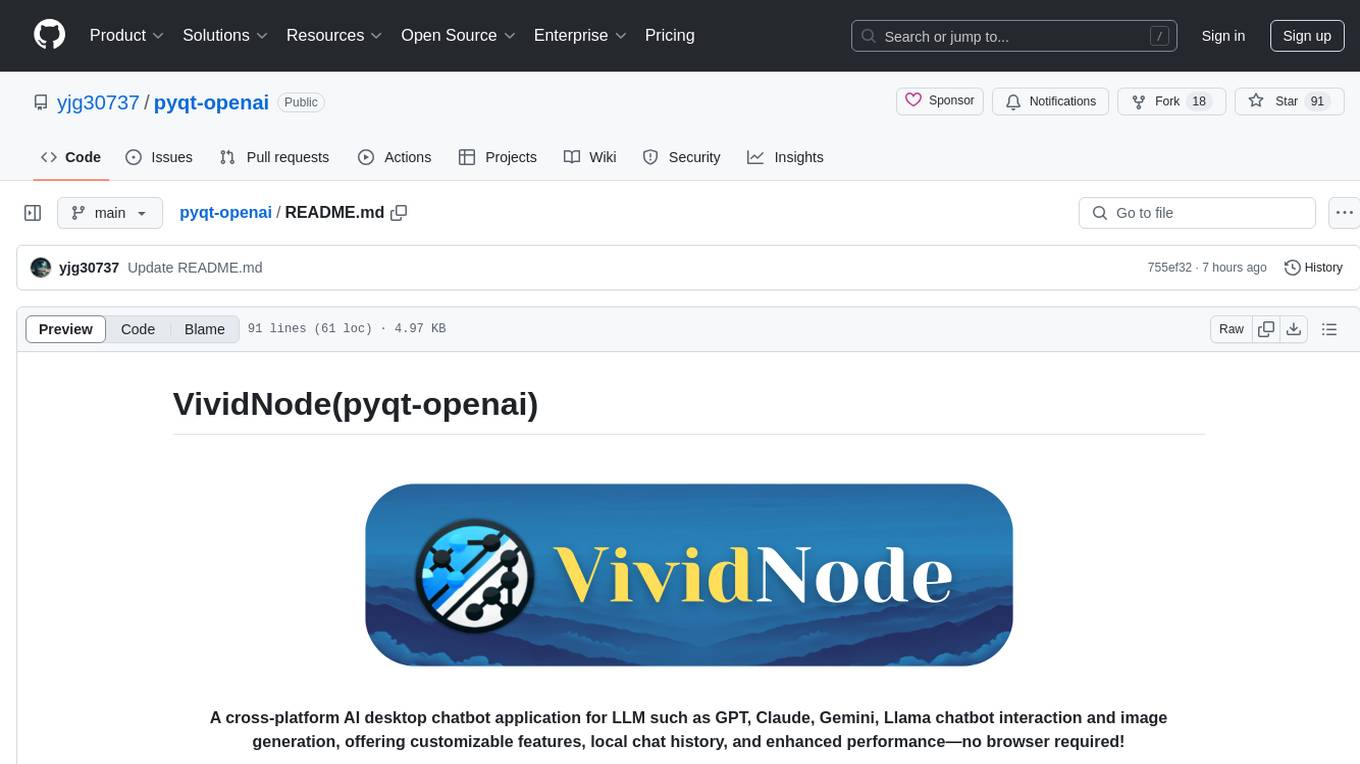Click pyqt-openai in the file breadcrumb

226,212
